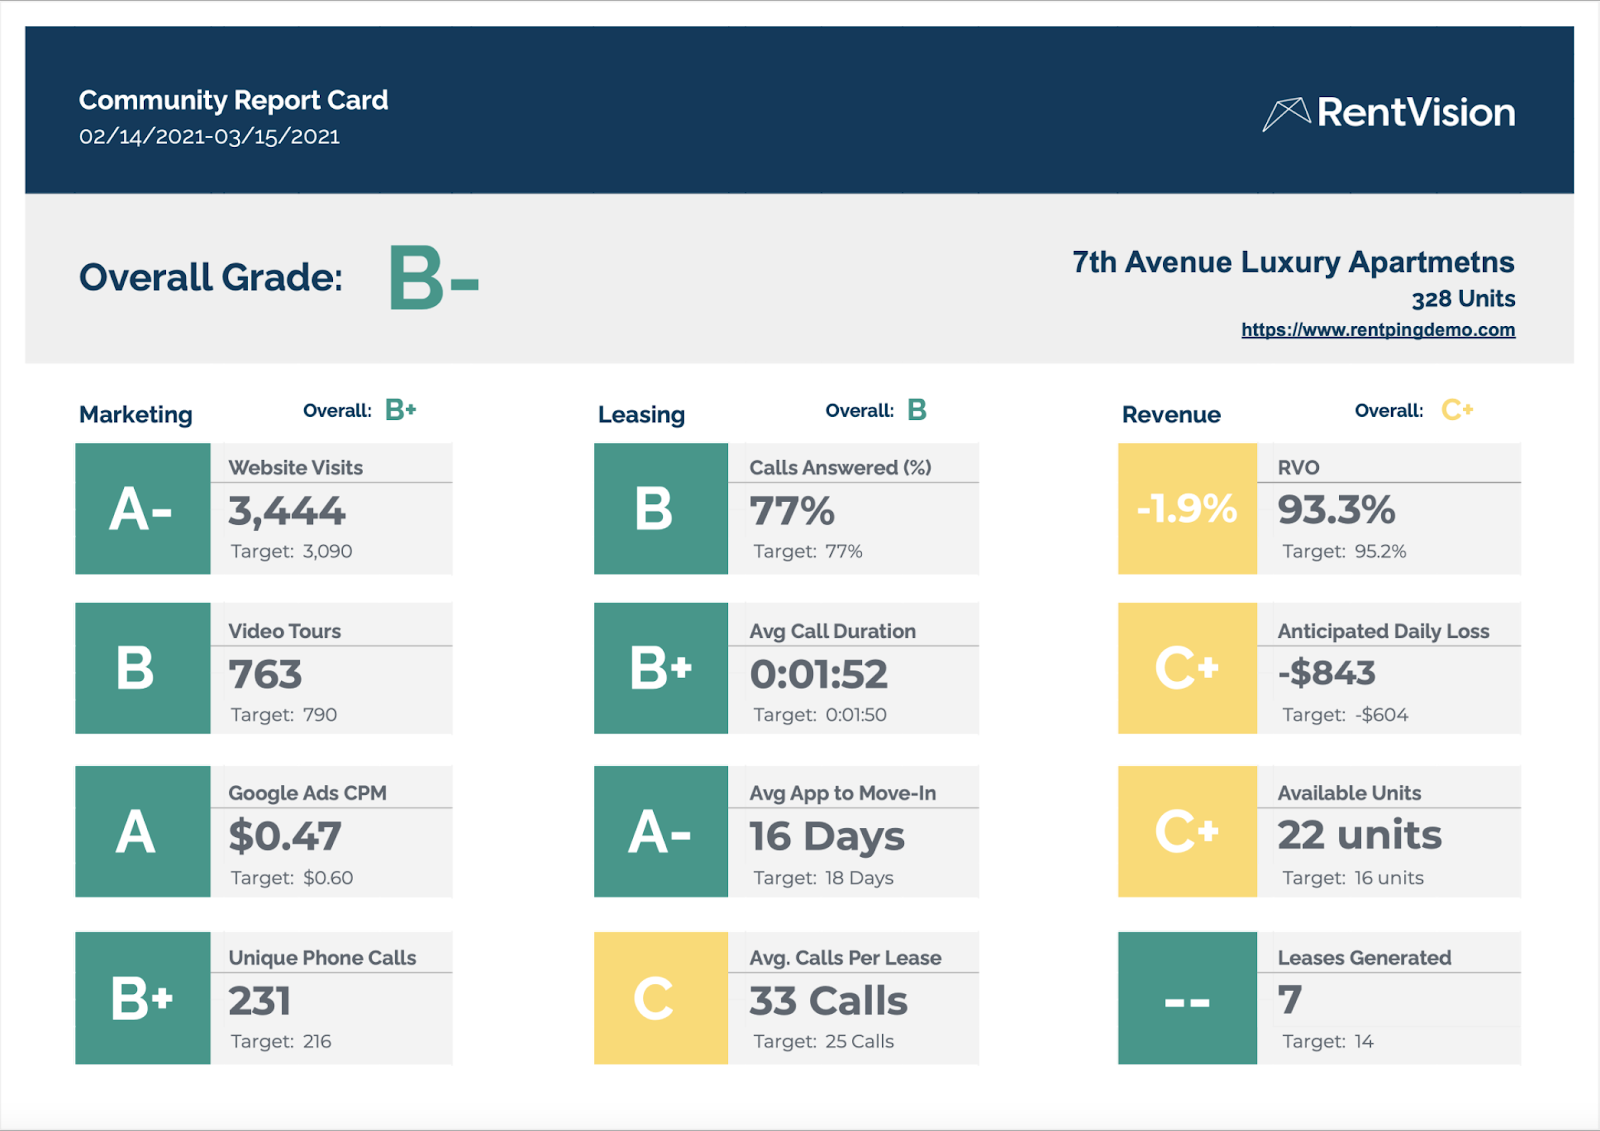Click the 7th Avenue Luxury Apartments title
Image resolution: width=1600 pixels, height=1131 pixels.
click(x=1292, y=262)
